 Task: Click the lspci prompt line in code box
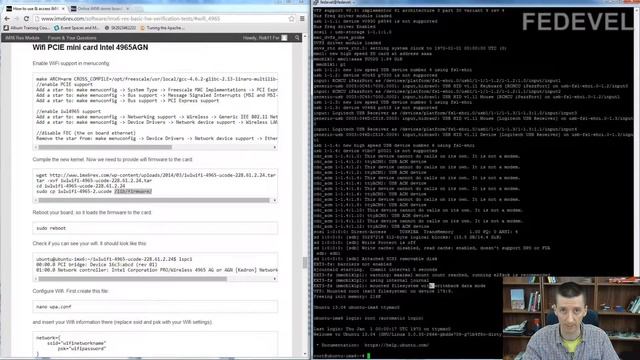pyautogui.click(x=114, y=259)
